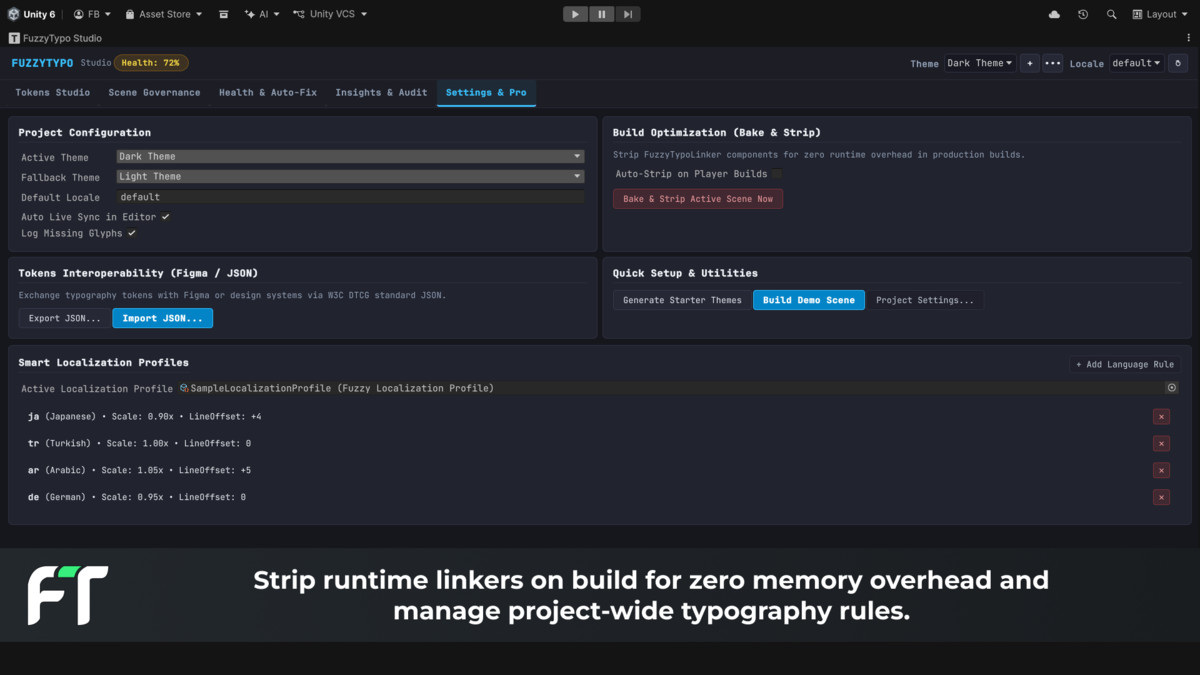Screen dimensions: 1200x675
Task: Expand the Active Theme dropdown
Action: coord(350,156)
